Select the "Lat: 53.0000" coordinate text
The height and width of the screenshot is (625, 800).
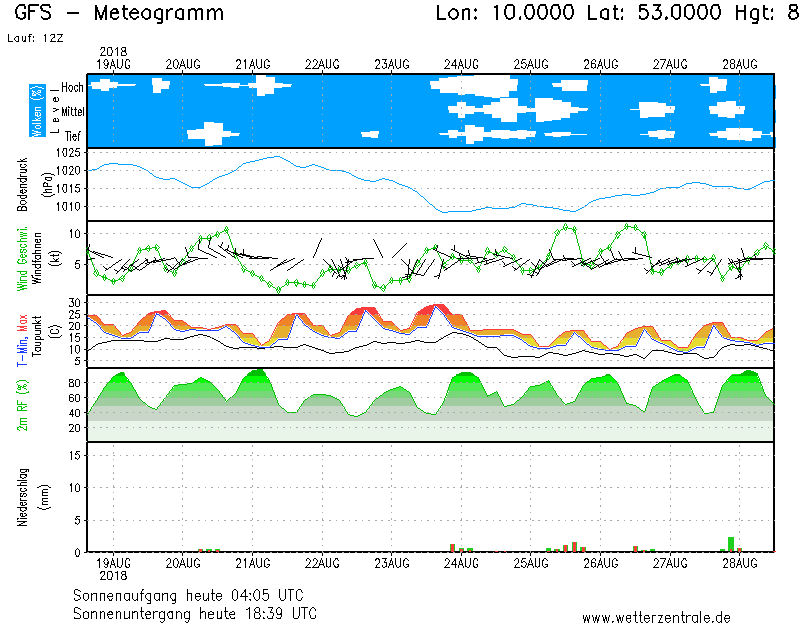(654, 13)
